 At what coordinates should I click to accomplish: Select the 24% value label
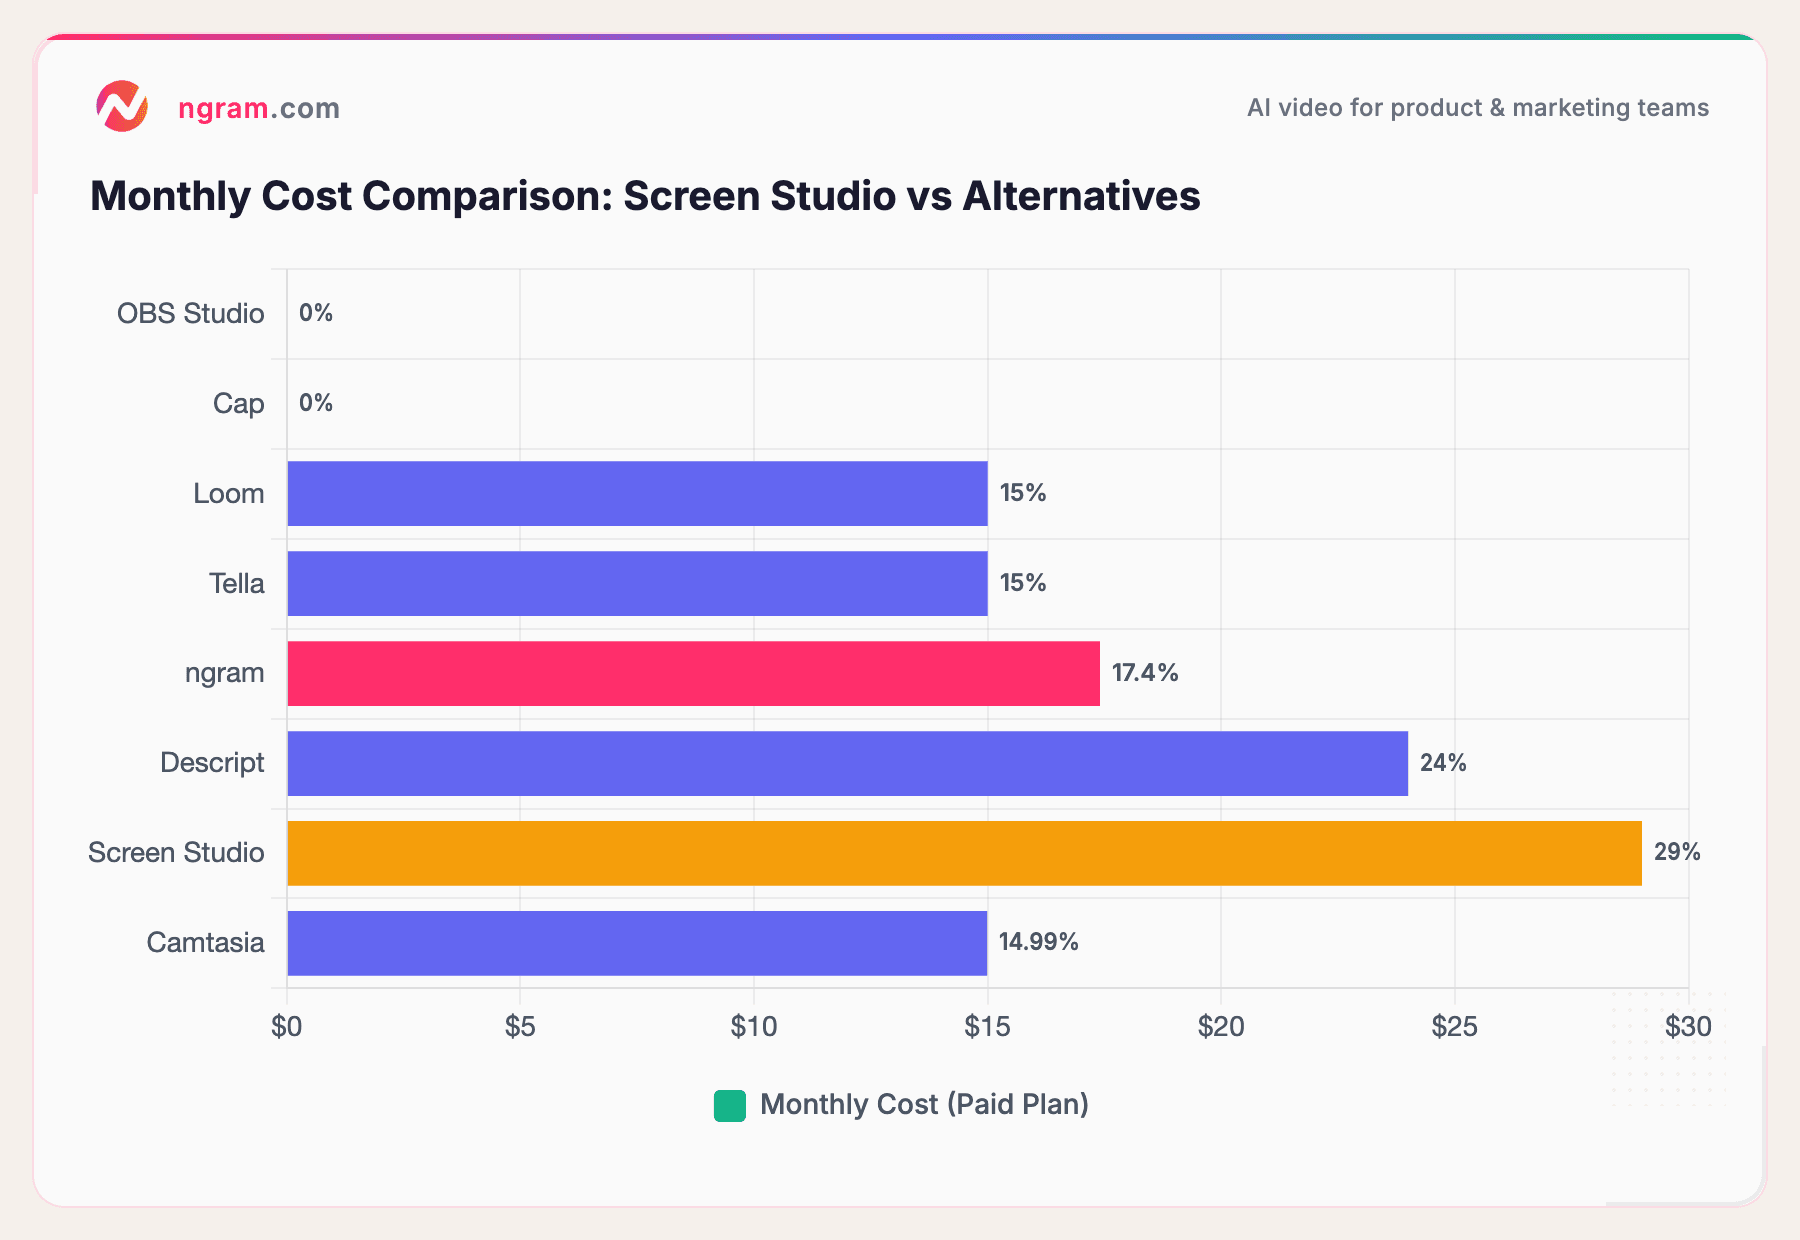pyautogui.click(x=1442, y=762)
